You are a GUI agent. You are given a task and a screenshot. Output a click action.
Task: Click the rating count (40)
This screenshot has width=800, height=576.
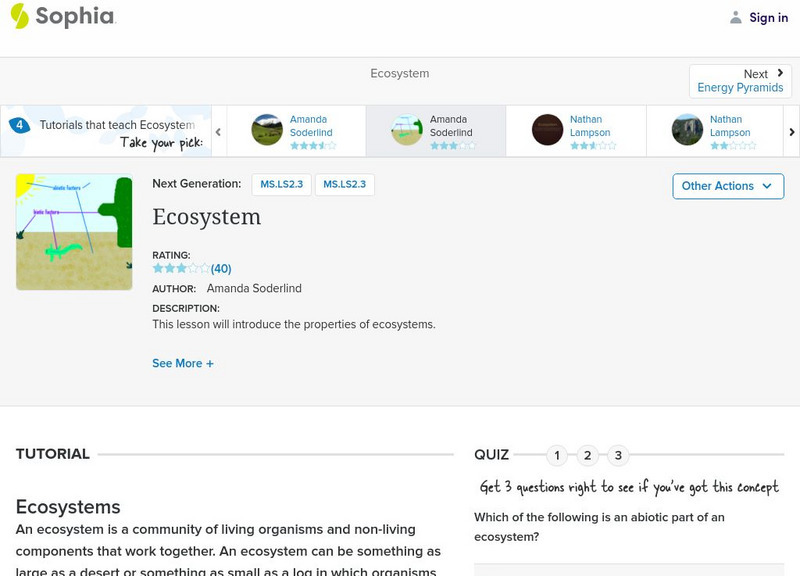(x=221, y=268)
